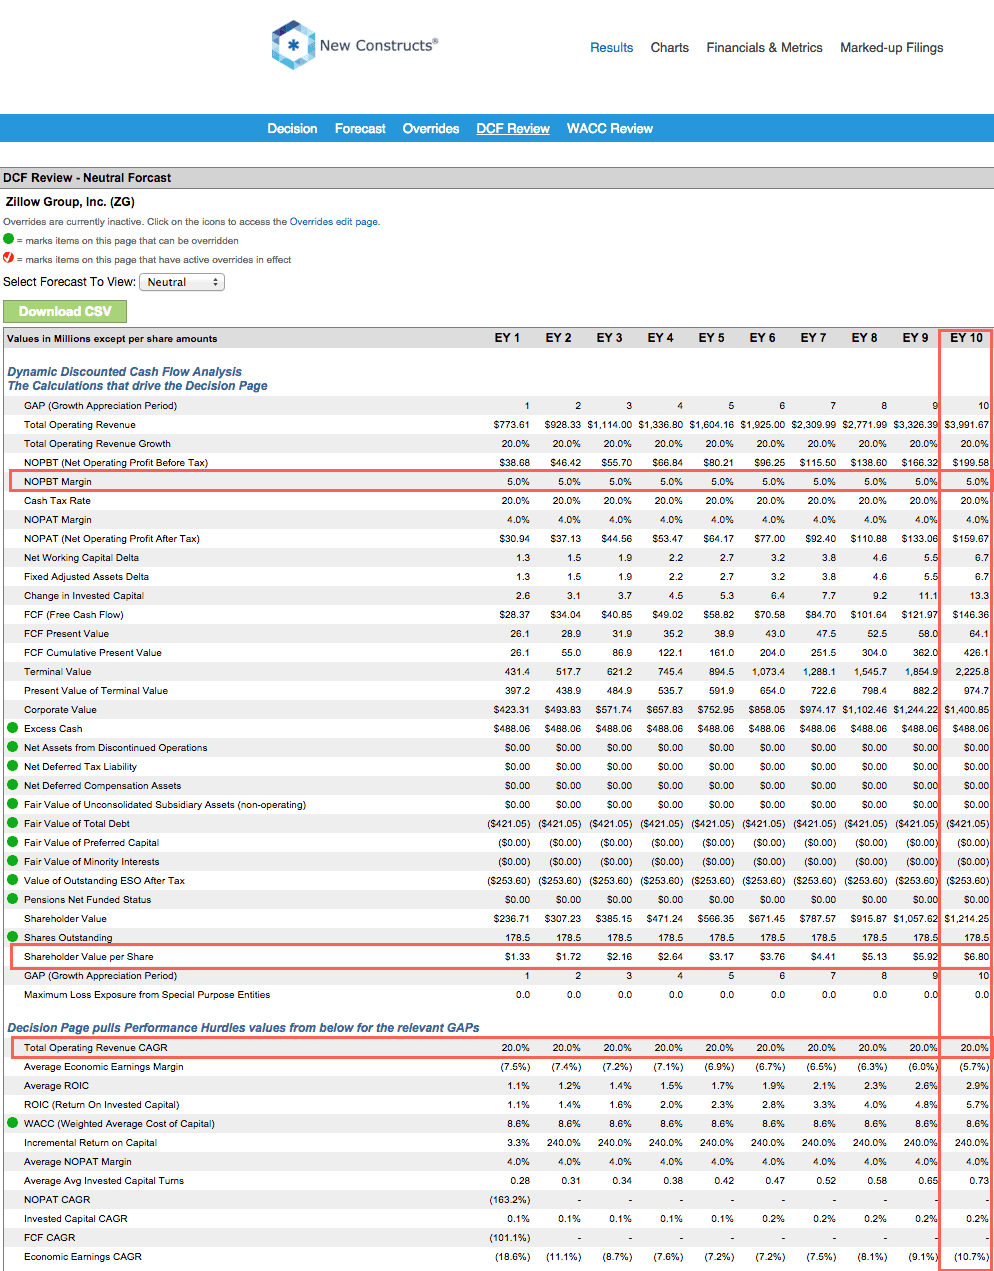Click the Cash Tax Rate row label
This screenshot has width=994, height=1271.
57,501
